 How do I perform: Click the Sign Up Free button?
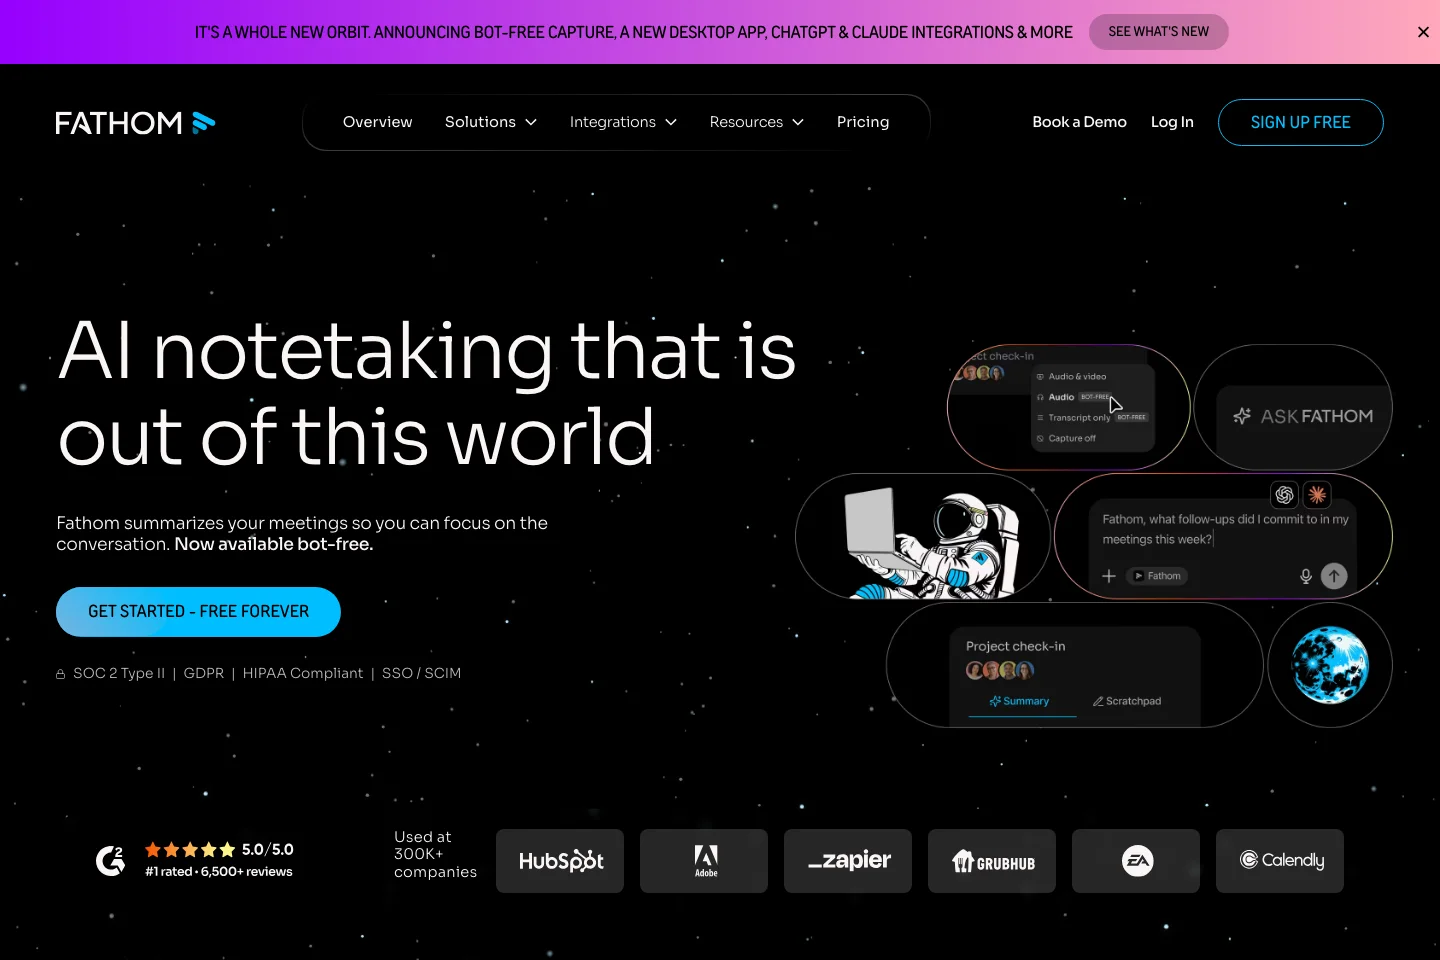point(1301,122)
